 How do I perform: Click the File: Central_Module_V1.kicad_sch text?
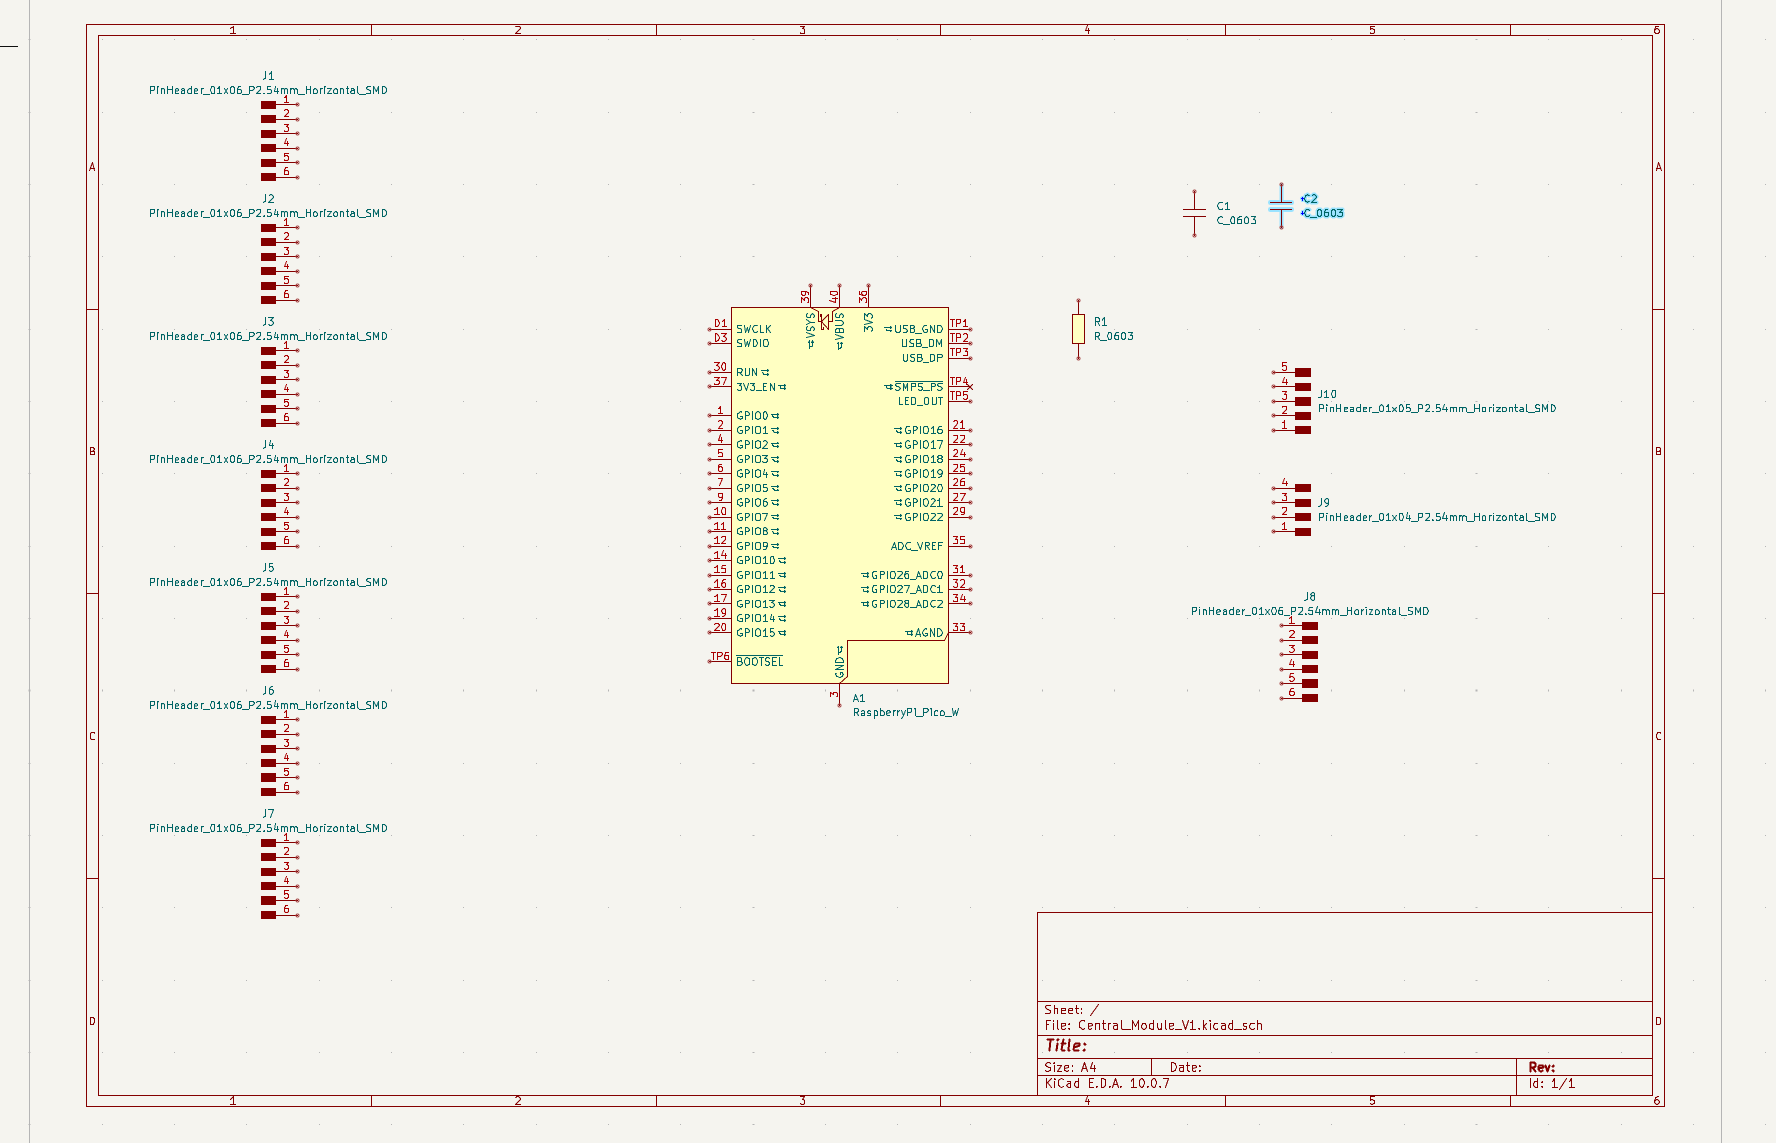(1154, 1025)
